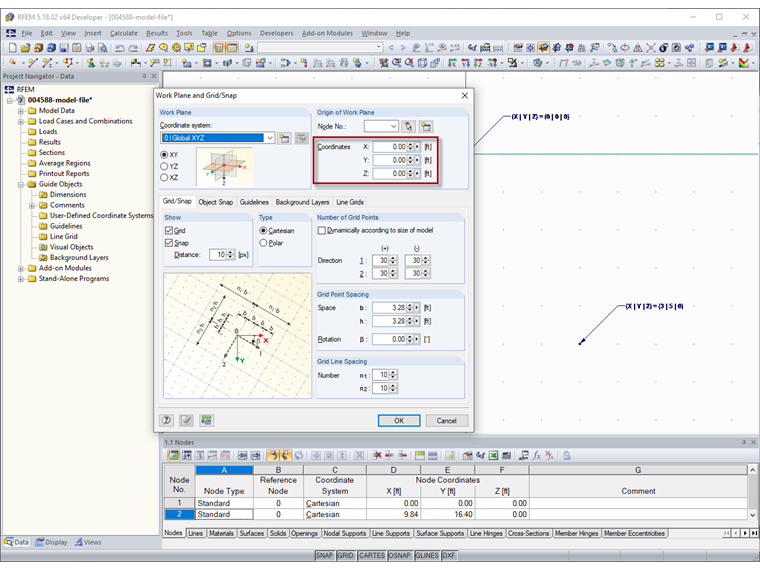Expand the Add-on Modules tree node
This screenshot has width=760, height=570.
(21, 268)
